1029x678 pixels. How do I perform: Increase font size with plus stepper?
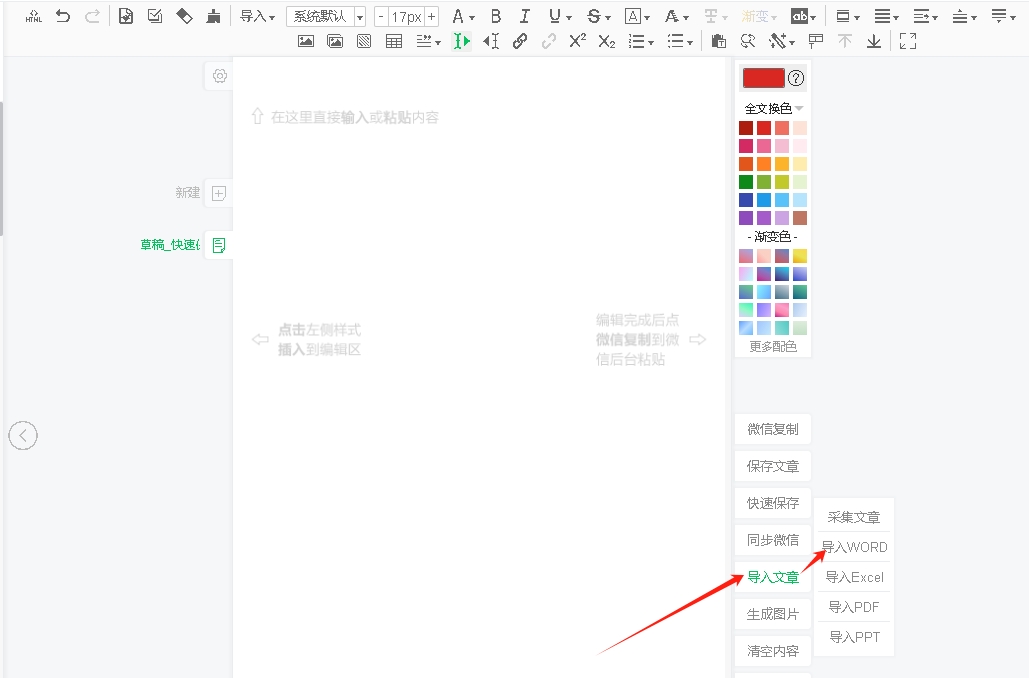click(x=432, y=17)
